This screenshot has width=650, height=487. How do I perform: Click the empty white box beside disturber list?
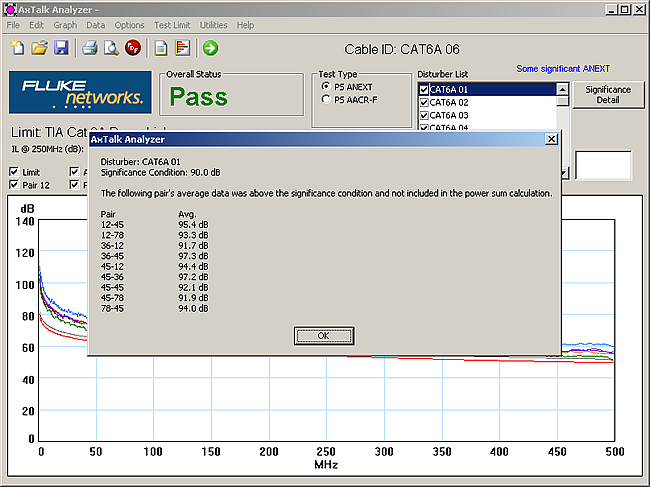pos(603,165)
